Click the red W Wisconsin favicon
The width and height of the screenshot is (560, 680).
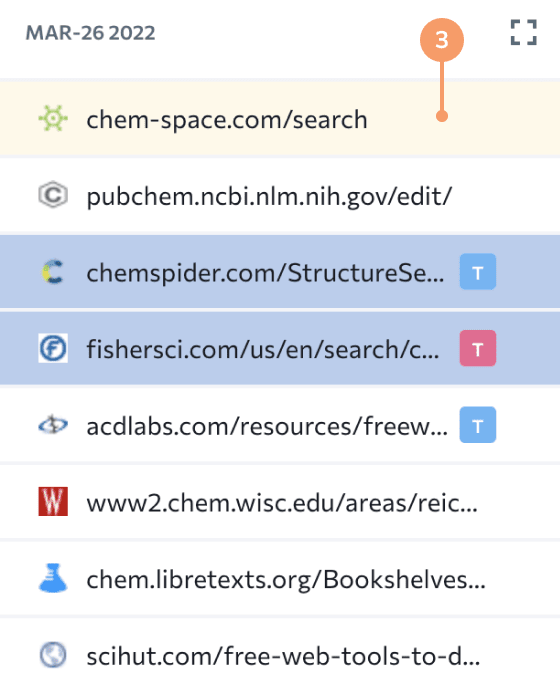pos(53,501)
